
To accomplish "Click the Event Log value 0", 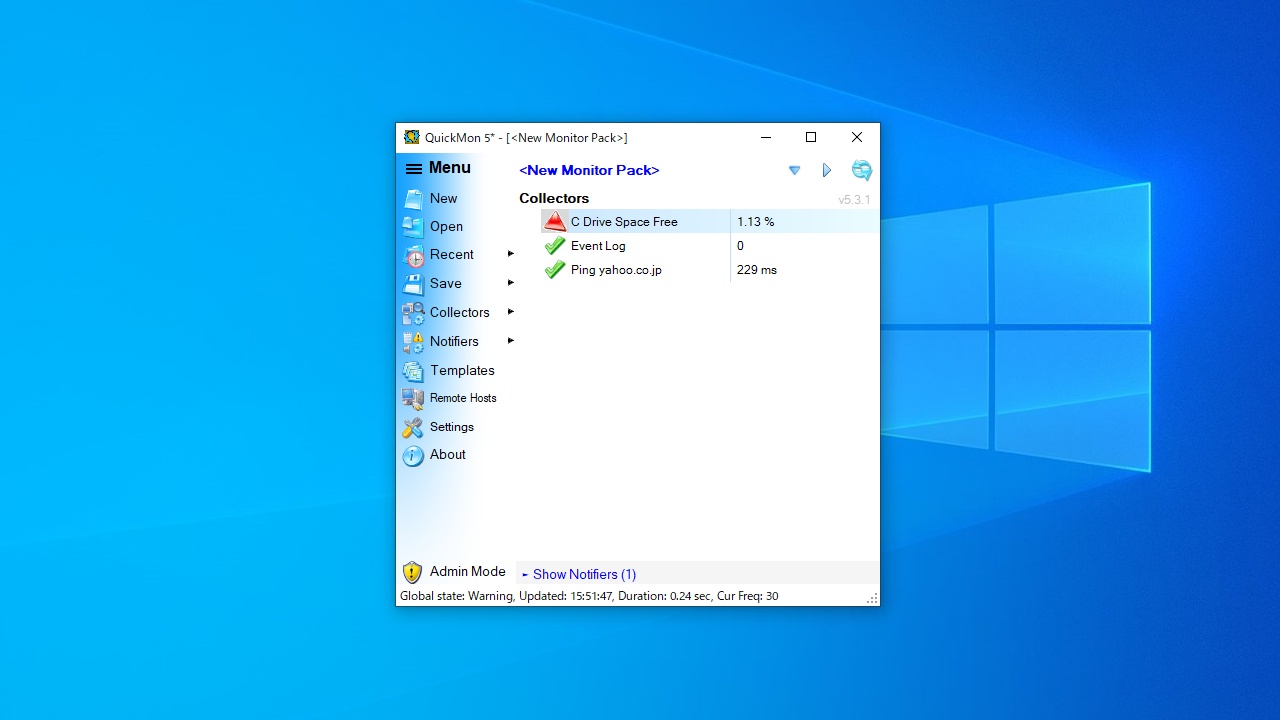I will pos(740,246).
